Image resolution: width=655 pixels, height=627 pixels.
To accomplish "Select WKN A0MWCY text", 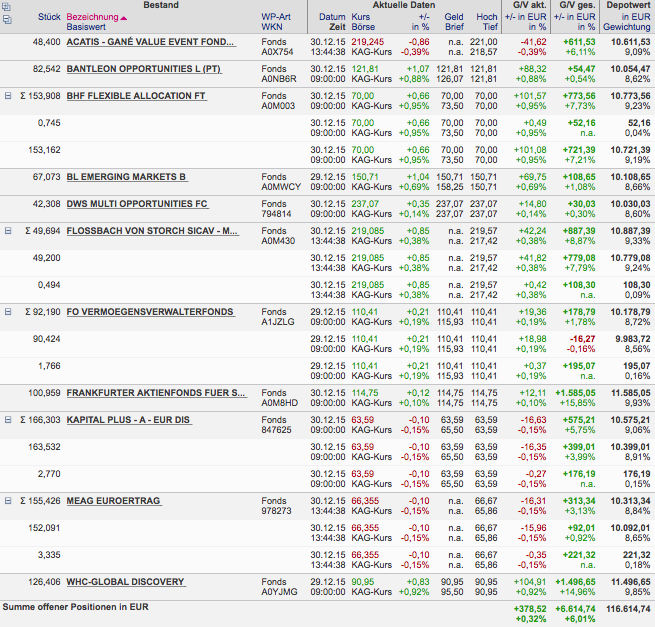I will click(281, 187).
